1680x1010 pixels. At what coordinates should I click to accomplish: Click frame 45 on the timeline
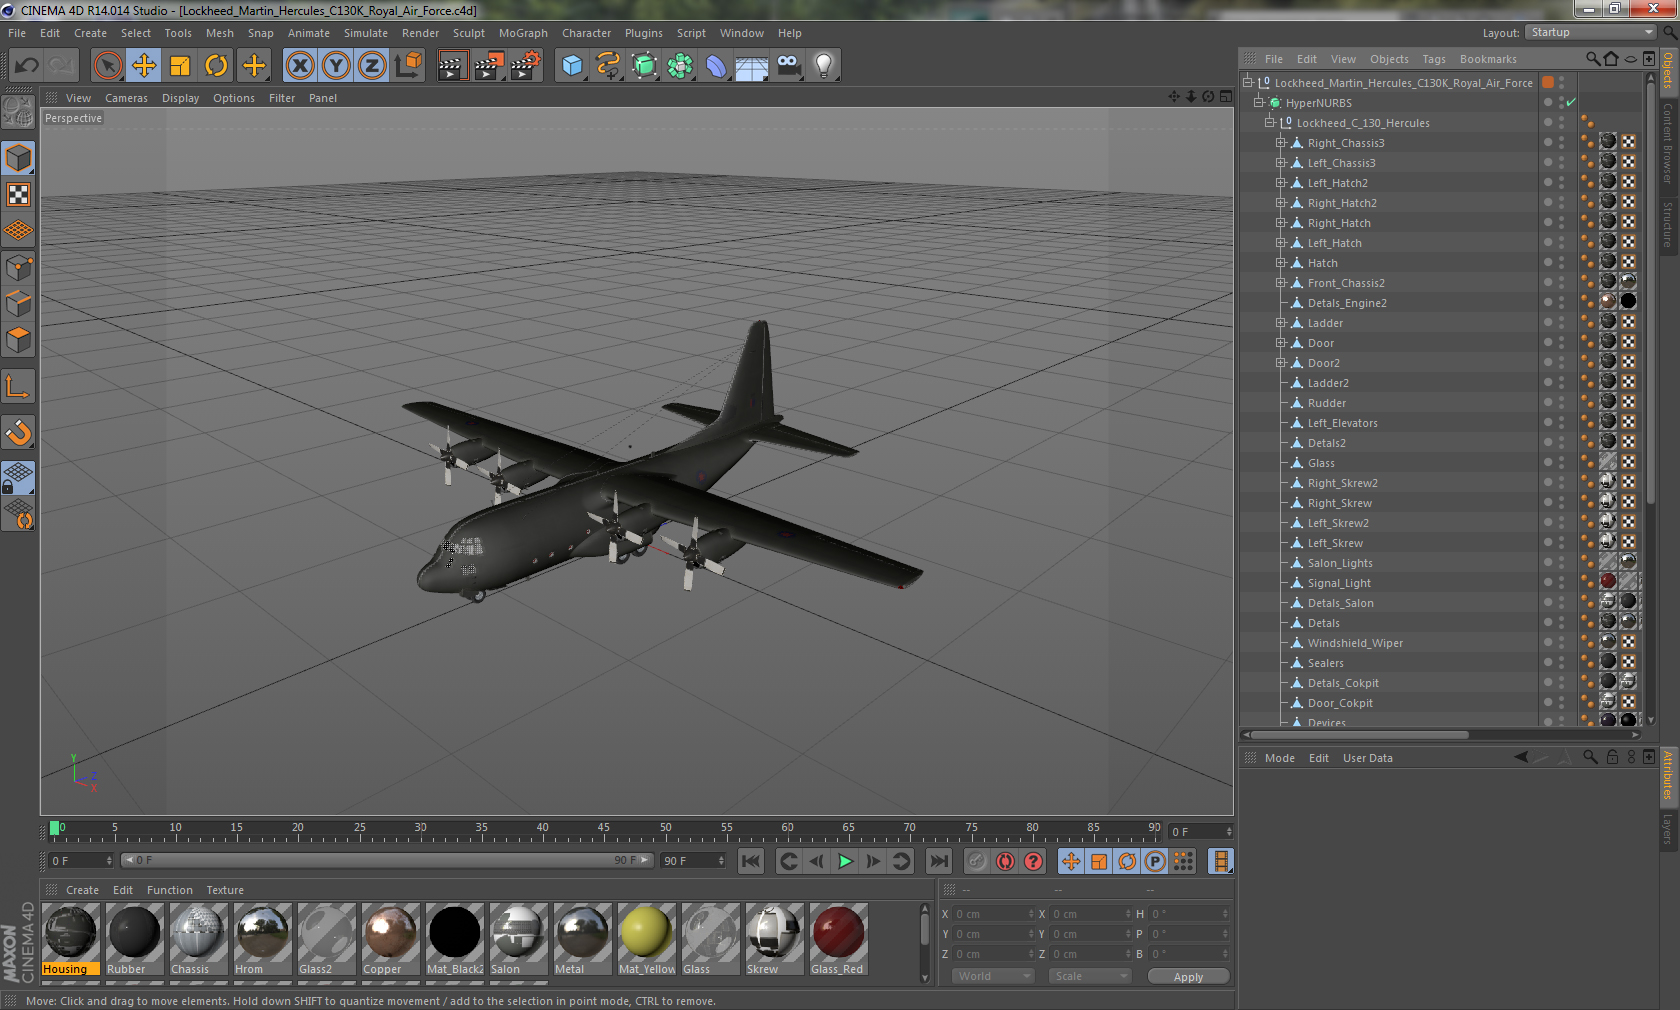pyautogui.click(x=603, y=830)
